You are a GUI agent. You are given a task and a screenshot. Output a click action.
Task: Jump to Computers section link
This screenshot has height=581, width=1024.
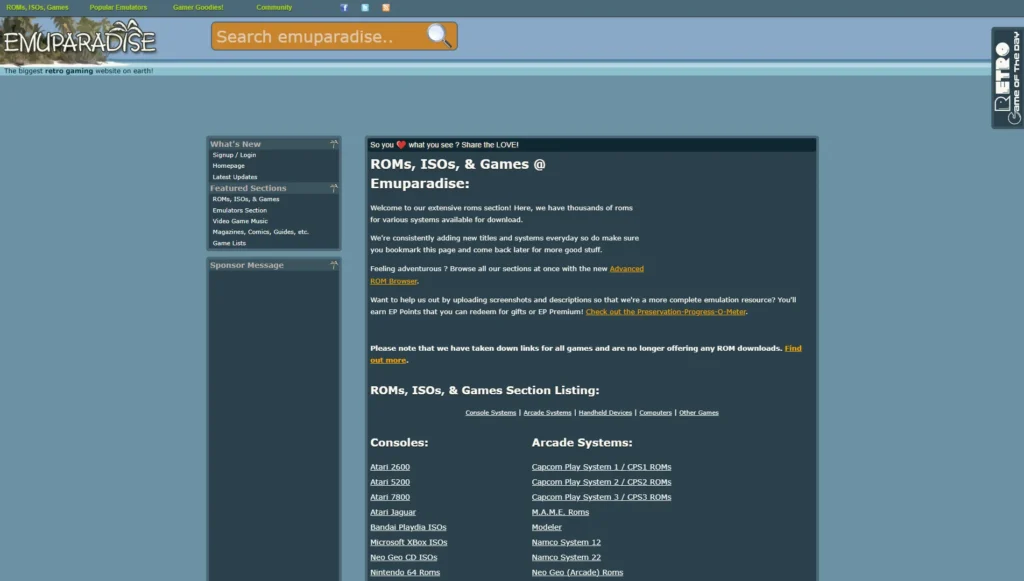tap(655, 413)
